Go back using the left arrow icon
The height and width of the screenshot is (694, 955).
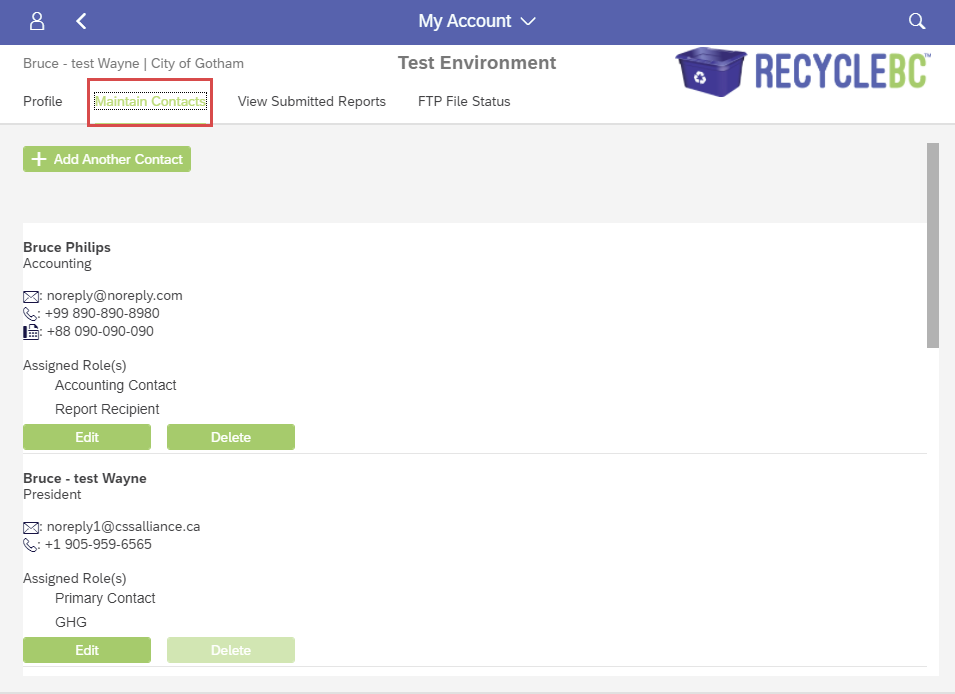81,21
